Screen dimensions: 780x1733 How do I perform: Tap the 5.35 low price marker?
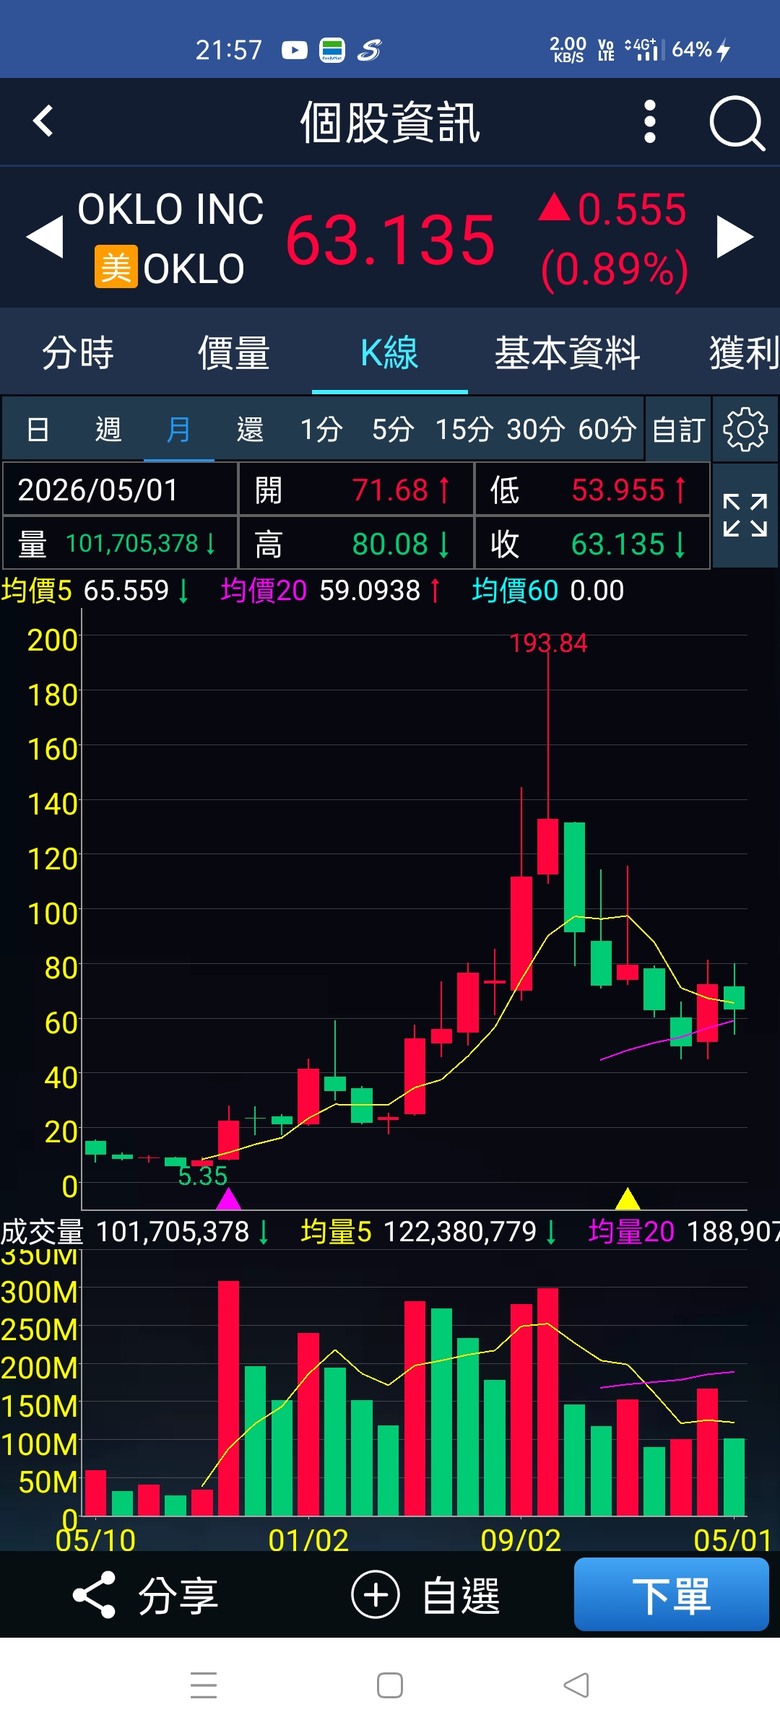pyautogui.click(x=202, y=1176)
